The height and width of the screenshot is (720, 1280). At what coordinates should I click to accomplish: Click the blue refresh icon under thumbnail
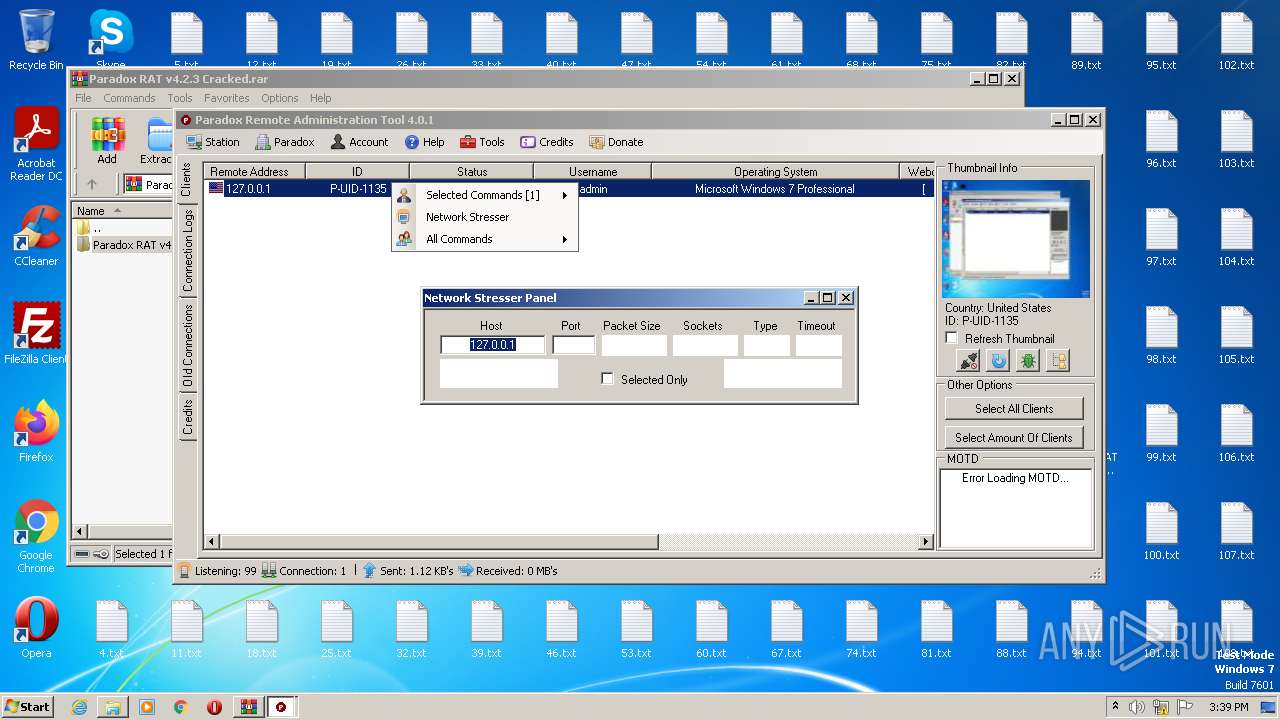point(998,361)
